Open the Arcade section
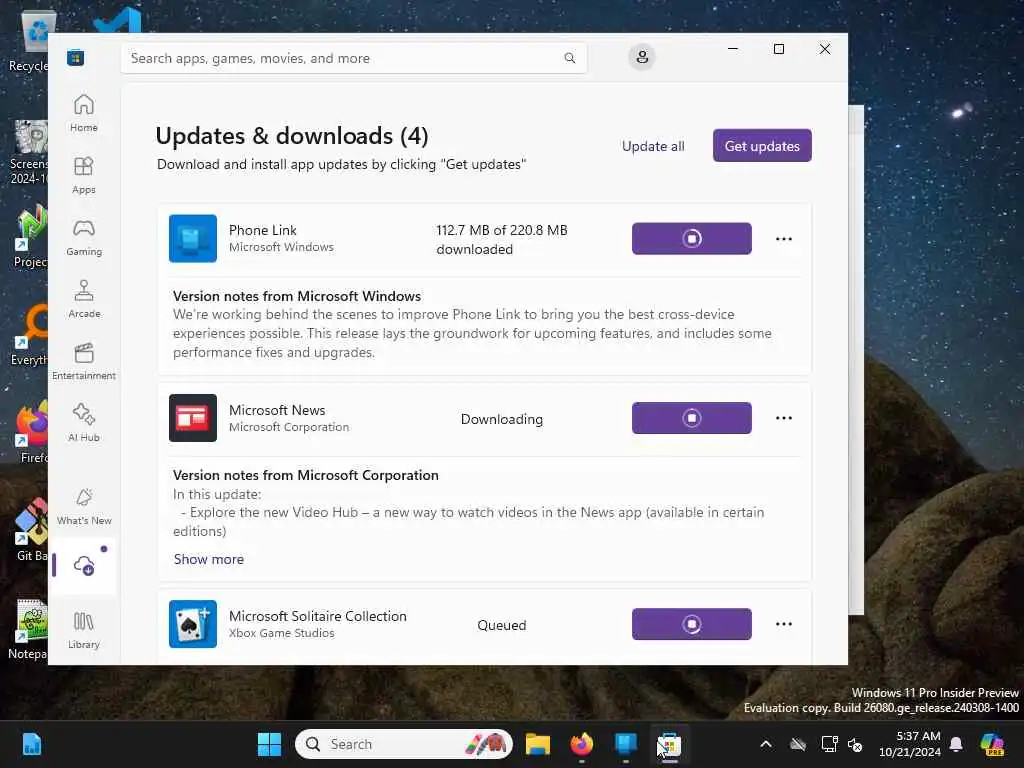1024x768 pixels. tap(84, 299)
